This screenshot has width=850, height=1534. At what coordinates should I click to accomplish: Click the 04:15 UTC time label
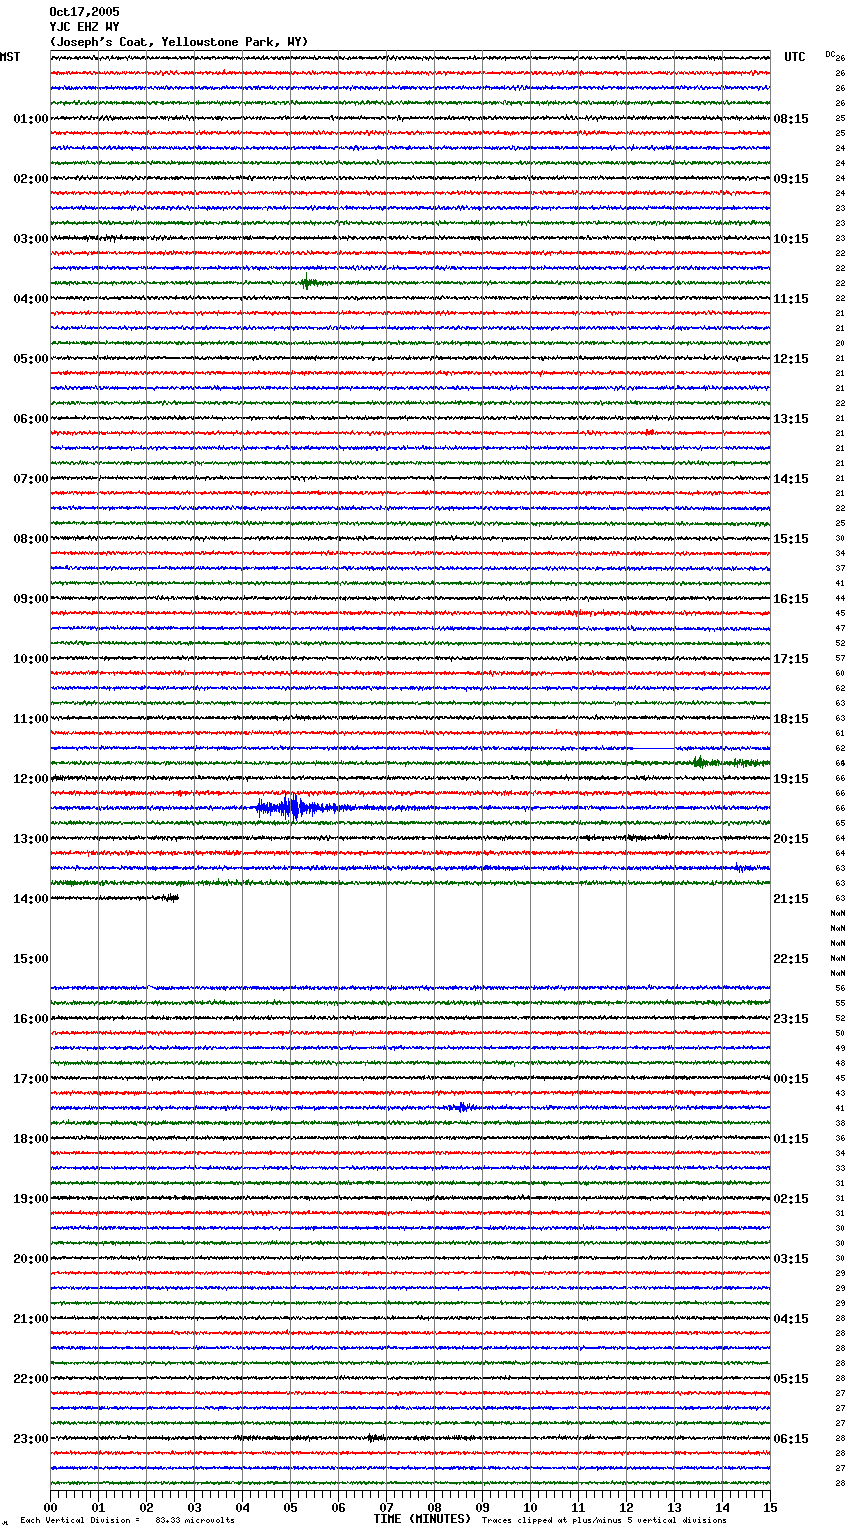click(791, 1319)
